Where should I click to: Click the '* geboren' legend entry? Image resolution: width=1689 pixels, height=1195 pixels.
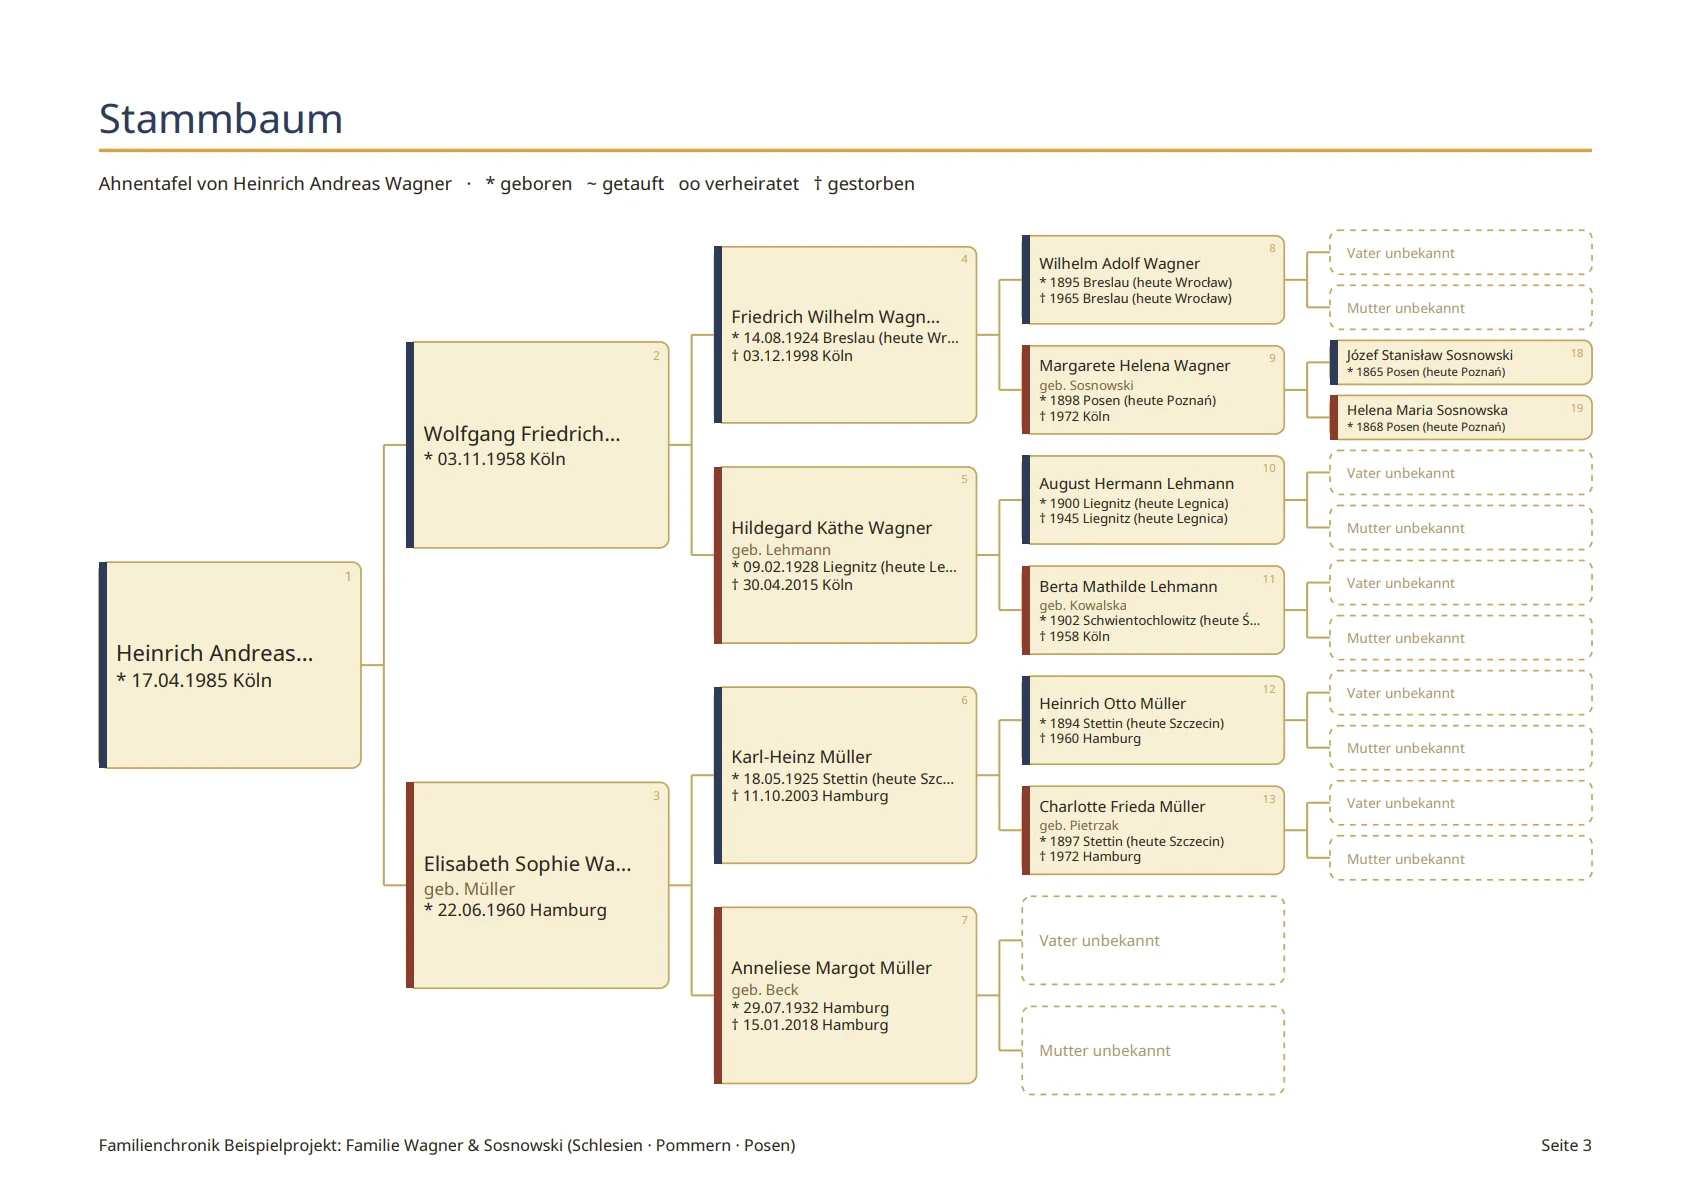(x=529, y=184)
